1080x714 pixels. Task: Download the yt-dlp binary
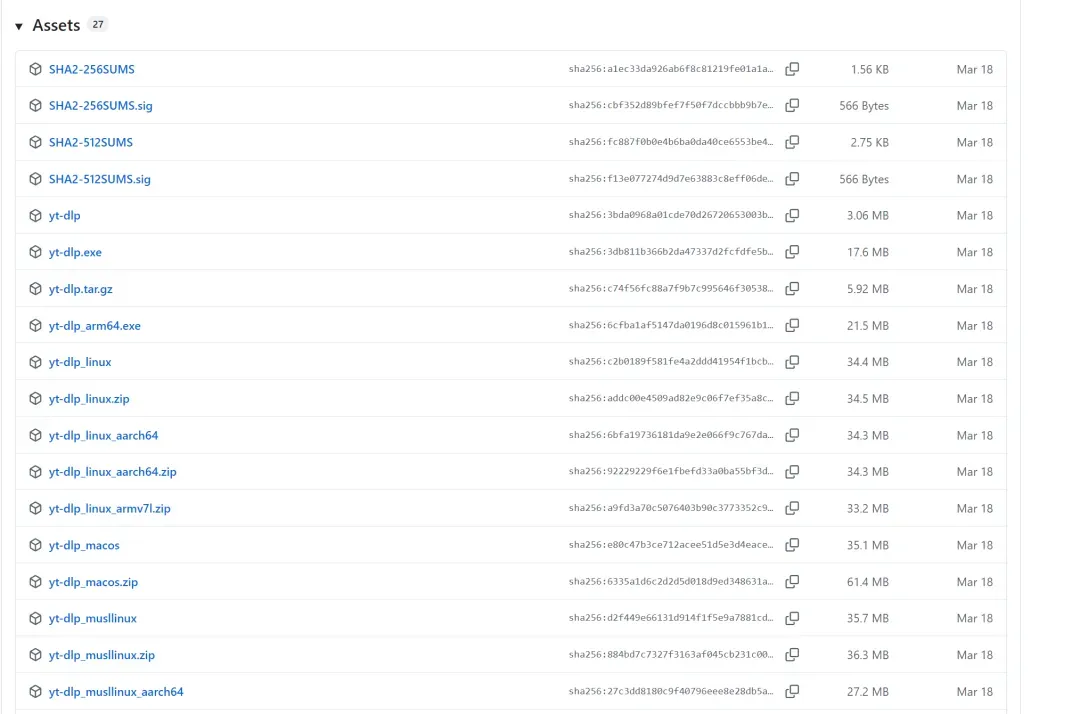tap(64, 216)
